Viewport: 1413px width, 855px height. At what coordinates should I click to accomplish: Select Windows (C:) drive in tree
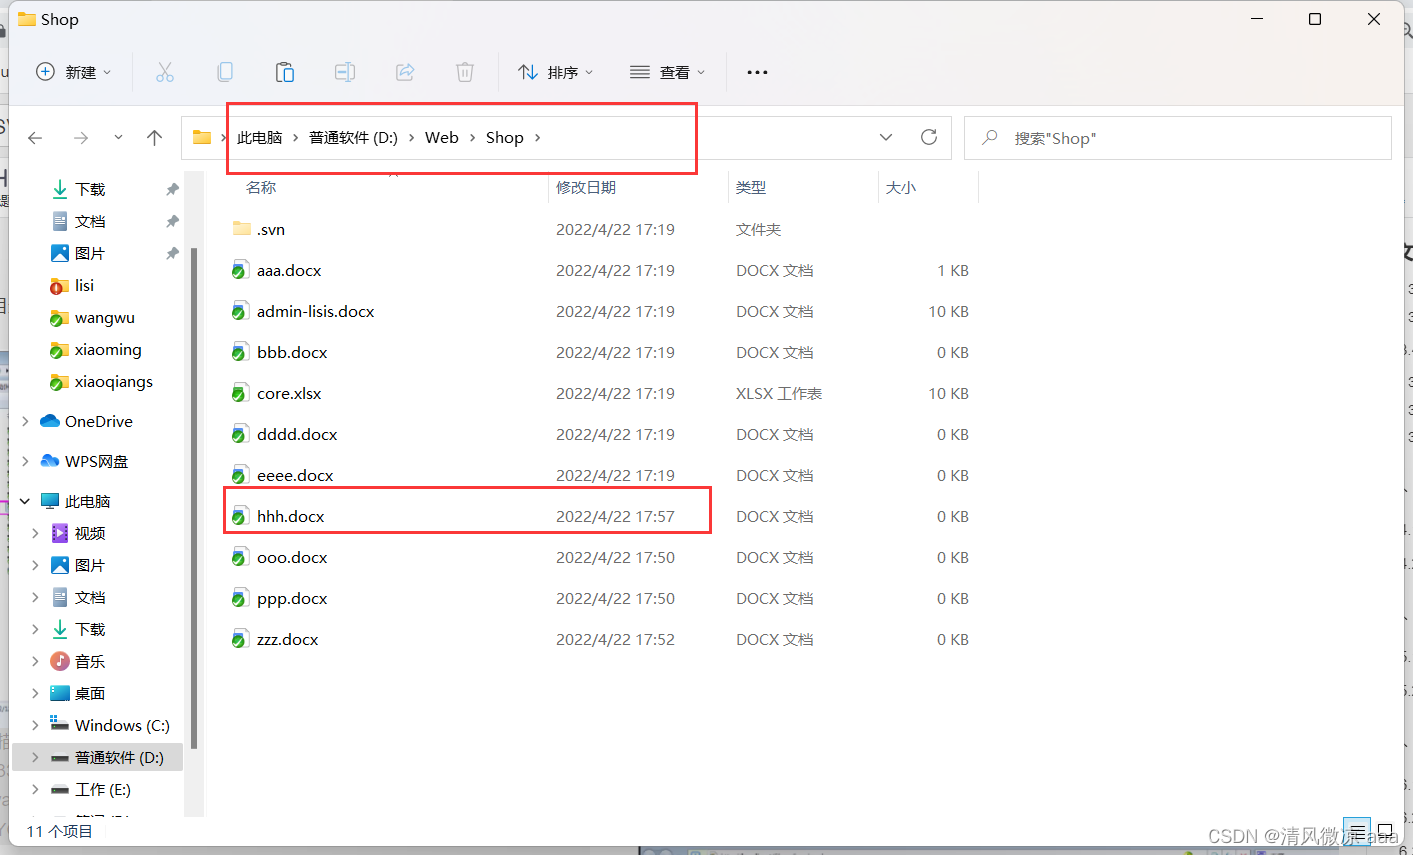(110, 725)
